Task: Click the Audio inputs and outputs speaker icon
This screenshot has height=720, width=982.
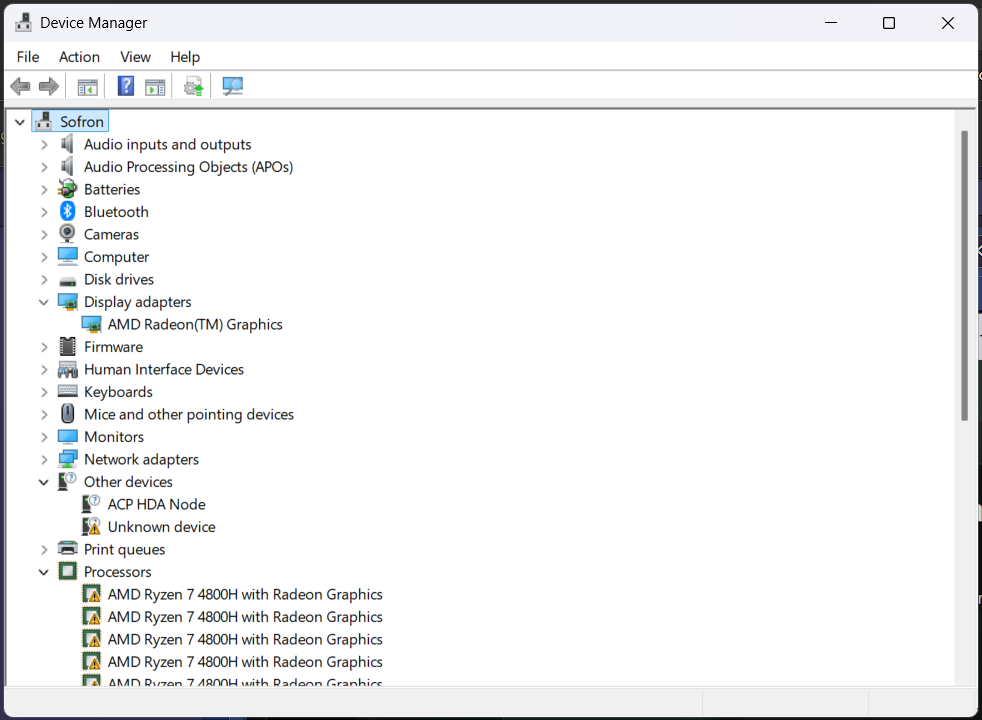Action: click(x=67, y=144)
